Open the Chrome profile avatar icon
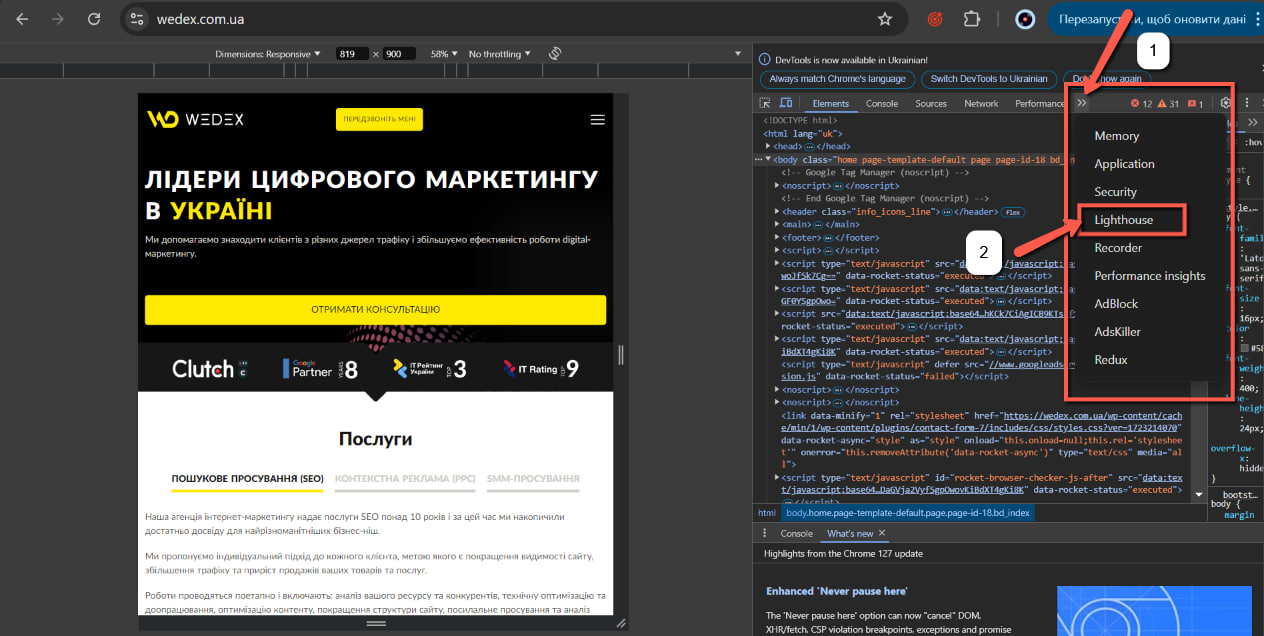1264x636 pixels. click(1025, 19)
